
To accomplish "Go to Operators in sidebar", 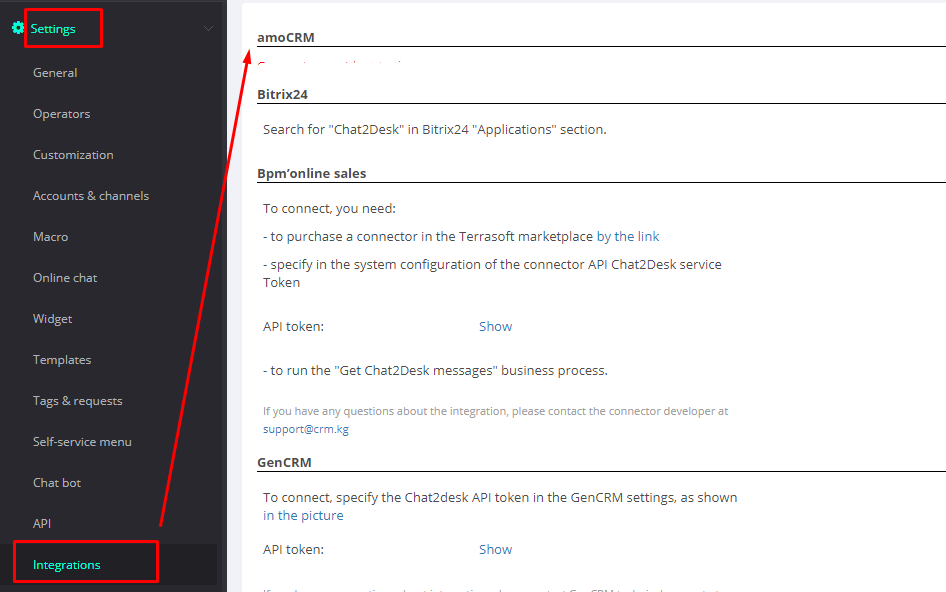I will pyautogui.click(x=61, y=114).
